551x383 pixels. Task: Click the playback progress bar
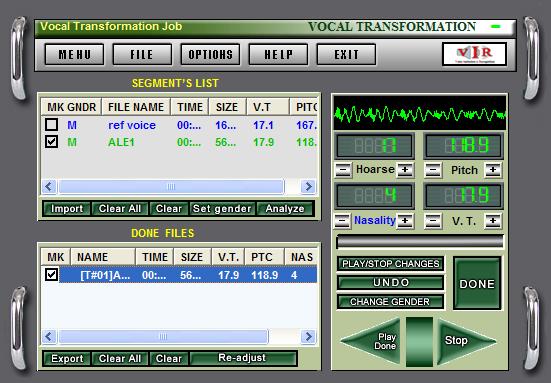point(420,241)
